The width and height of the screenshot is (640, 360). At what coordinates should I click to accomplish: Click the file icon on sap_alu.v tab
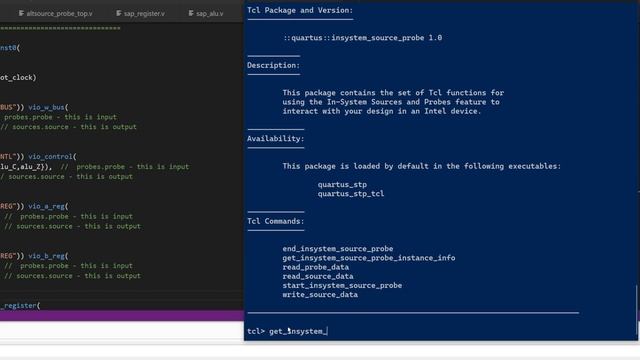[x=191, y=13]
